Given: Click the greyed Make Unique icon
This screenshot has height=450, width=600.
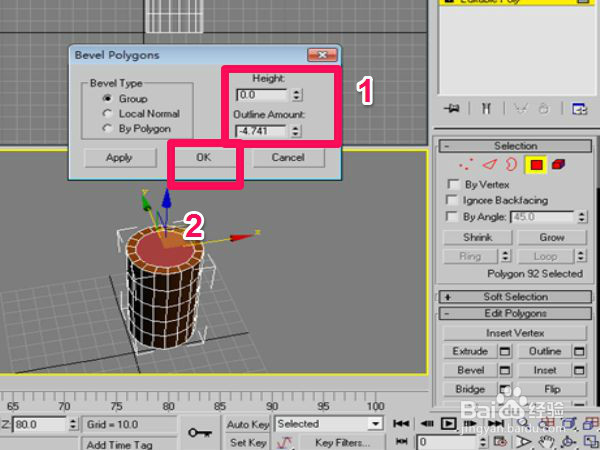Looking at the screenshot, I should coord(520,109).
